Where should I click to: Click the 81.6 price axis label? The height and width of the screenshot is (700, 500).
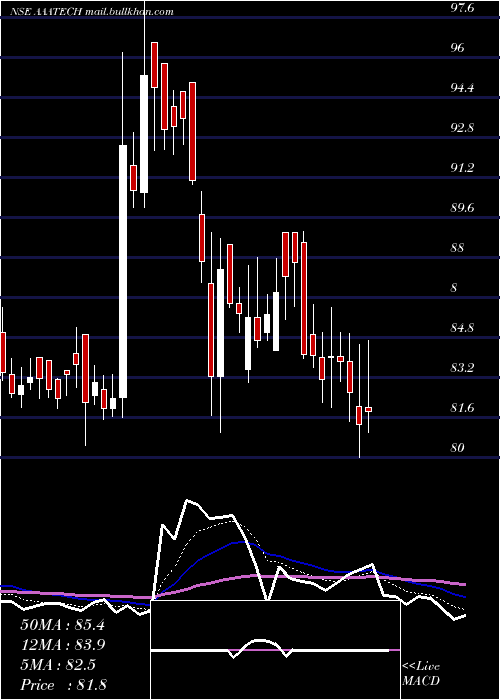click(x=464, y=408)
